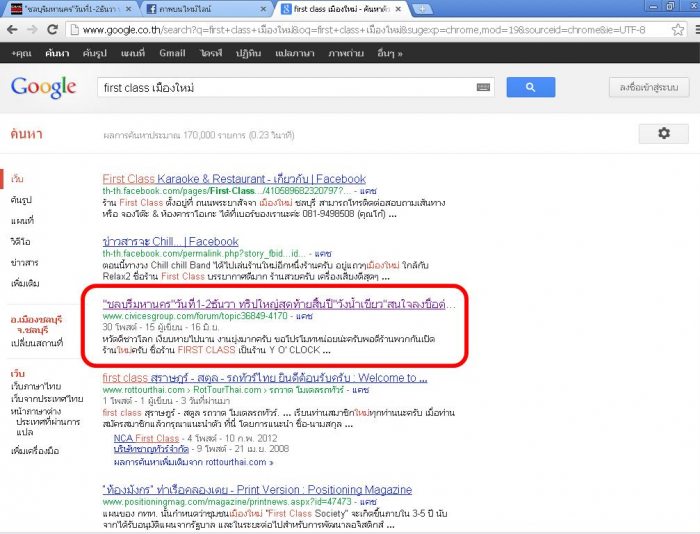Click the ค้นหา heading beneath the Google logo
Image resolution: width=700 pixels, height=534 pixels.
(26, 134)
